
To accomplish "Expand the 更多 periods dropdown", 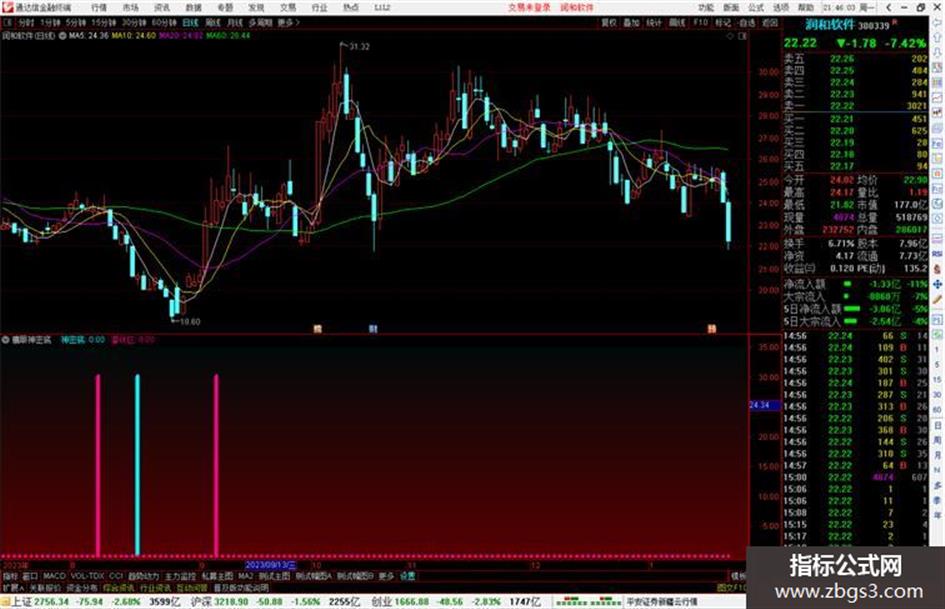I will pyautogui.click(x=288, y=22).
